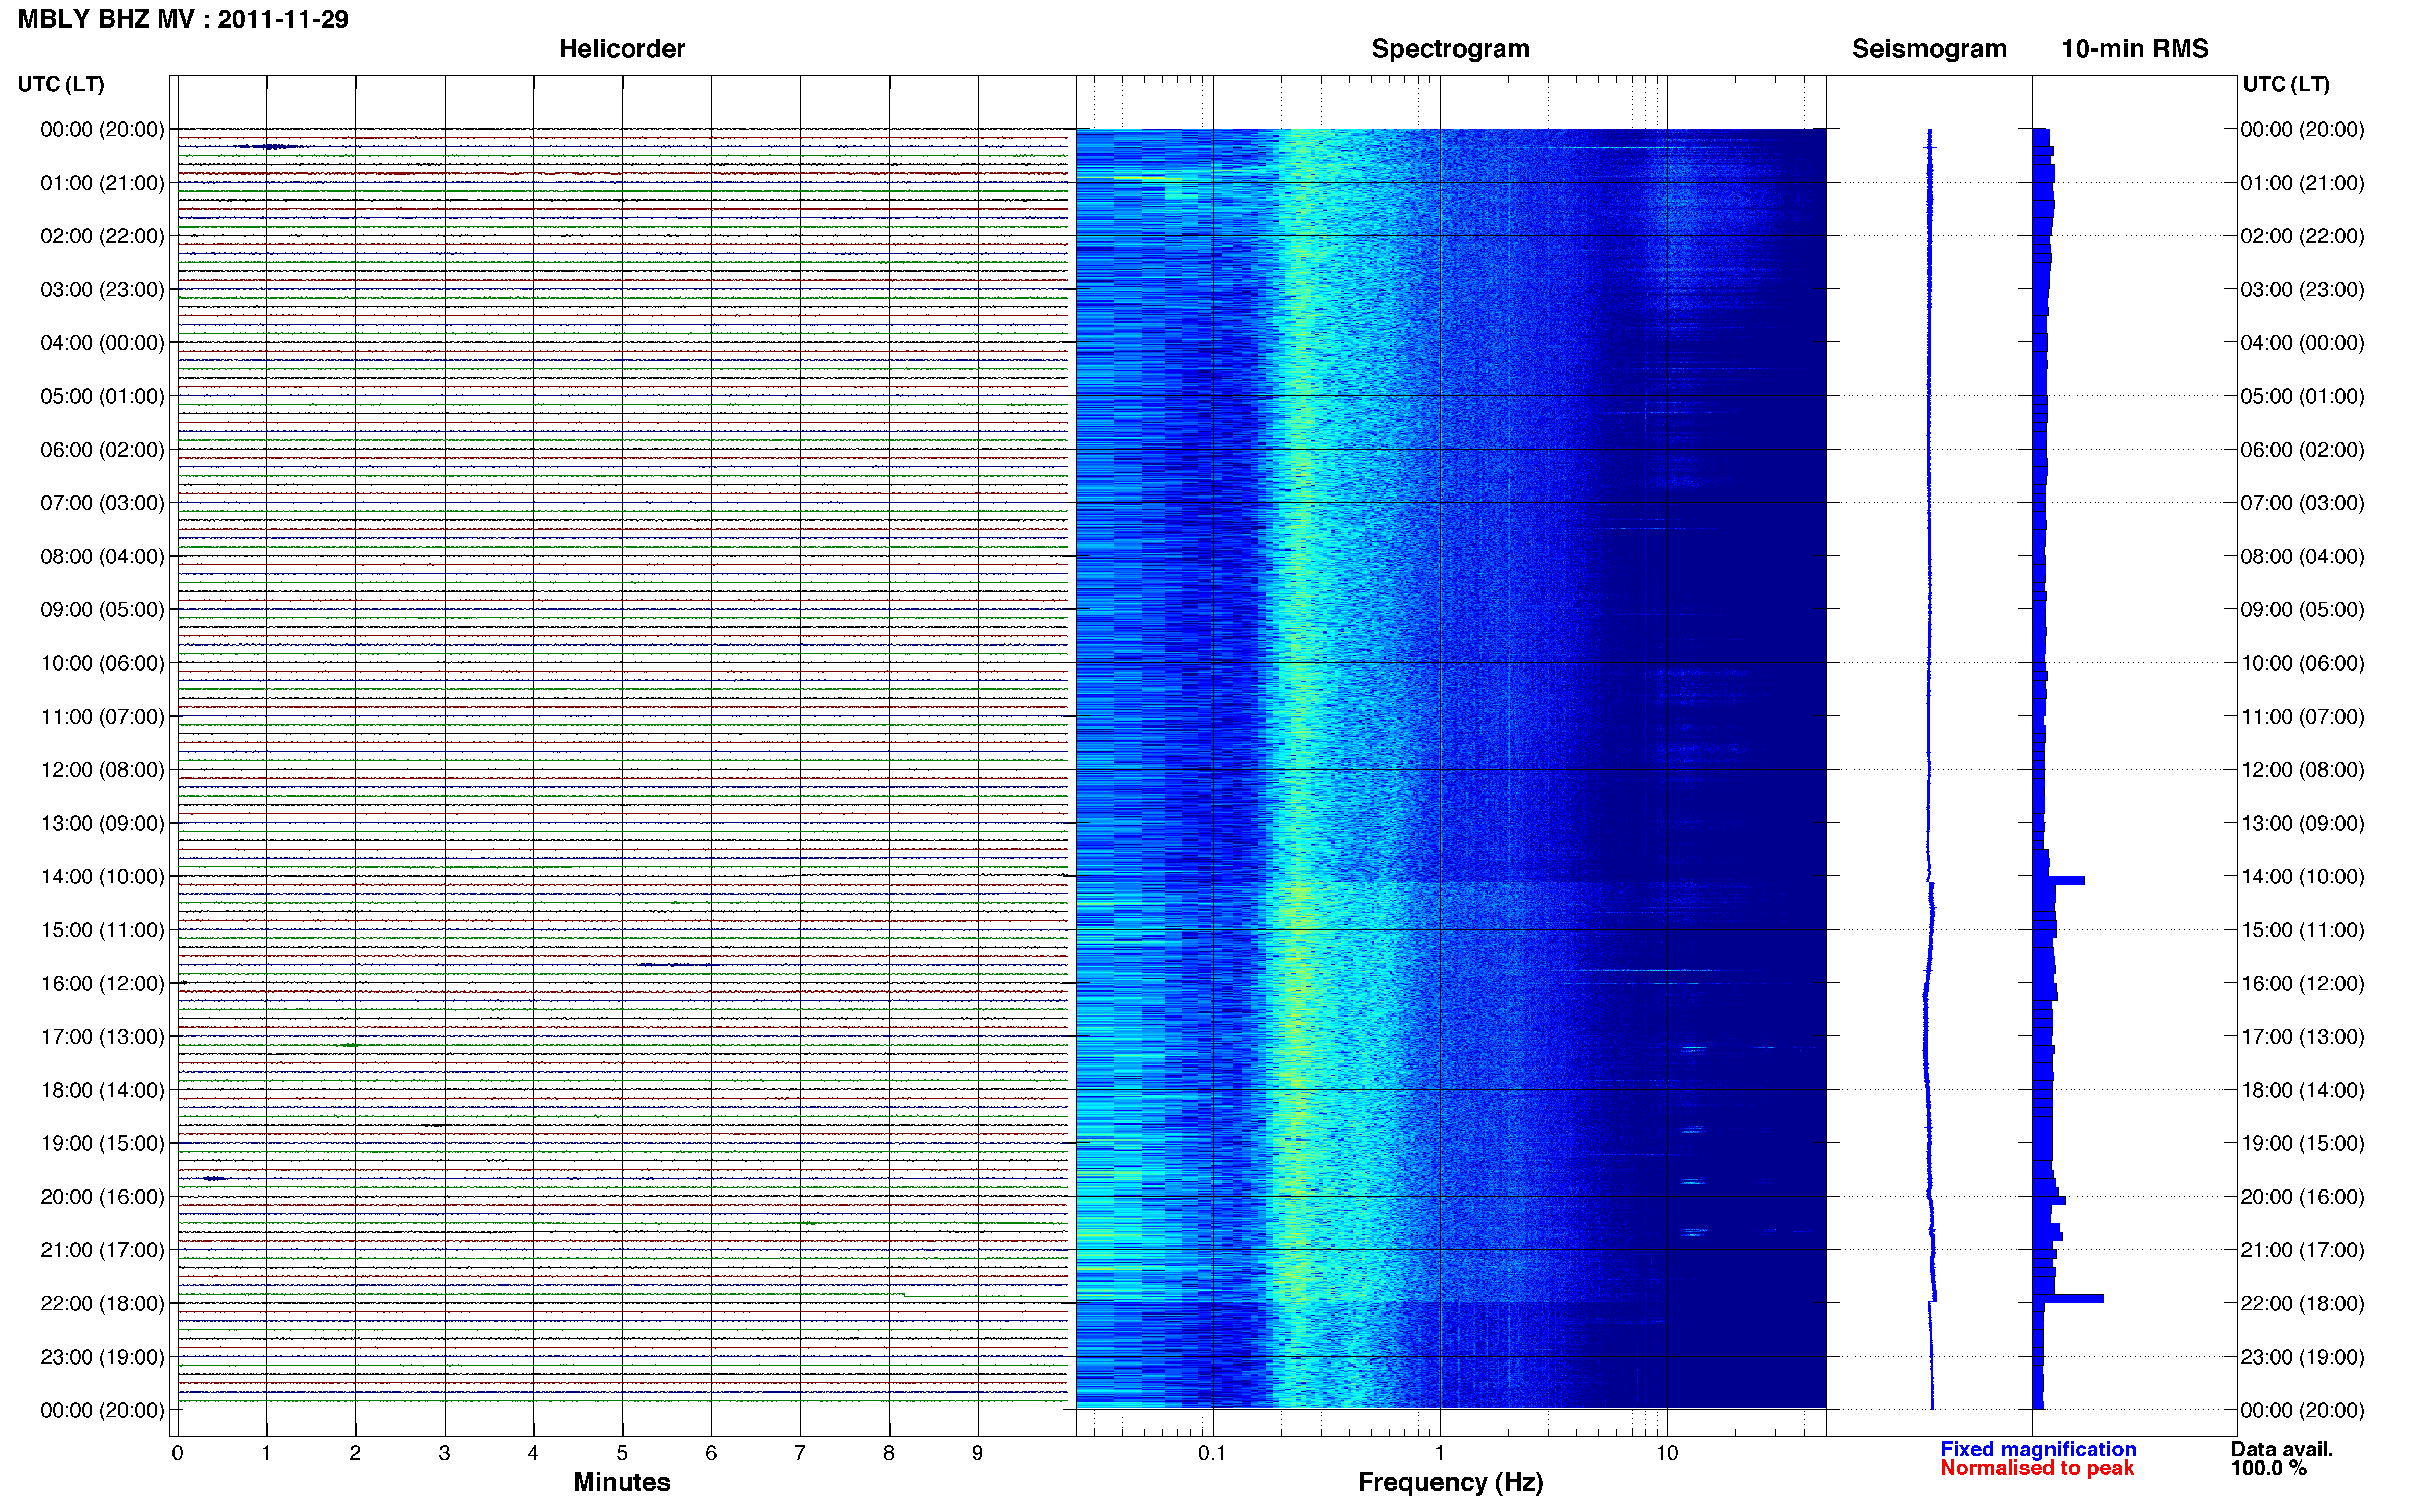Select the "Spectrogram" panel heading

[1450, 49]
